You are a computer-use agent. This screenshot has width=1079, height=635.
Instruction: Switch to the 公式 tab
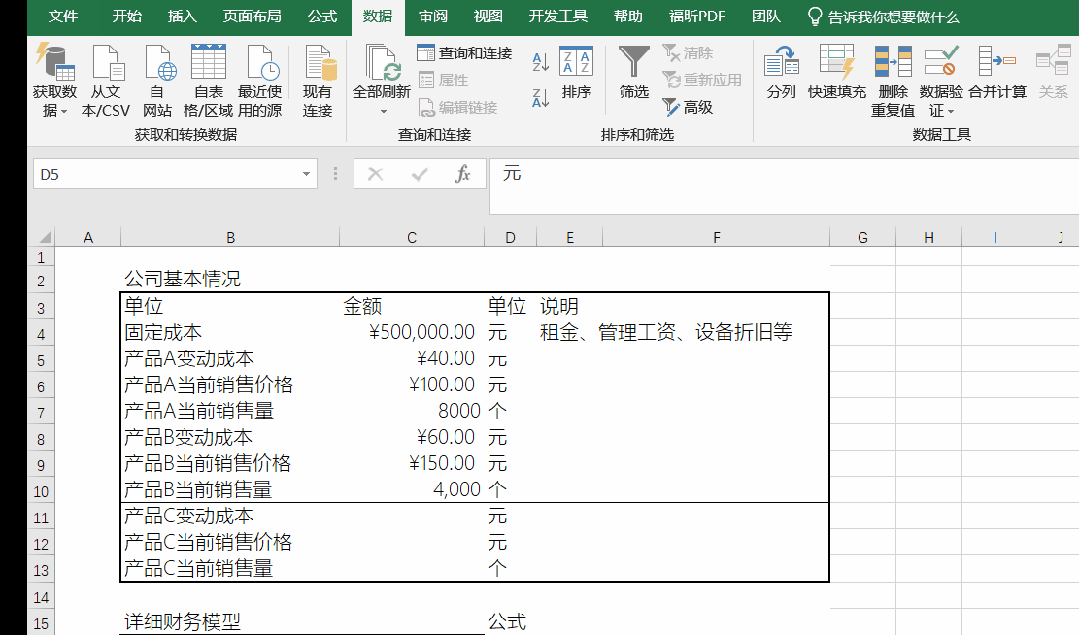coord(322,17)
